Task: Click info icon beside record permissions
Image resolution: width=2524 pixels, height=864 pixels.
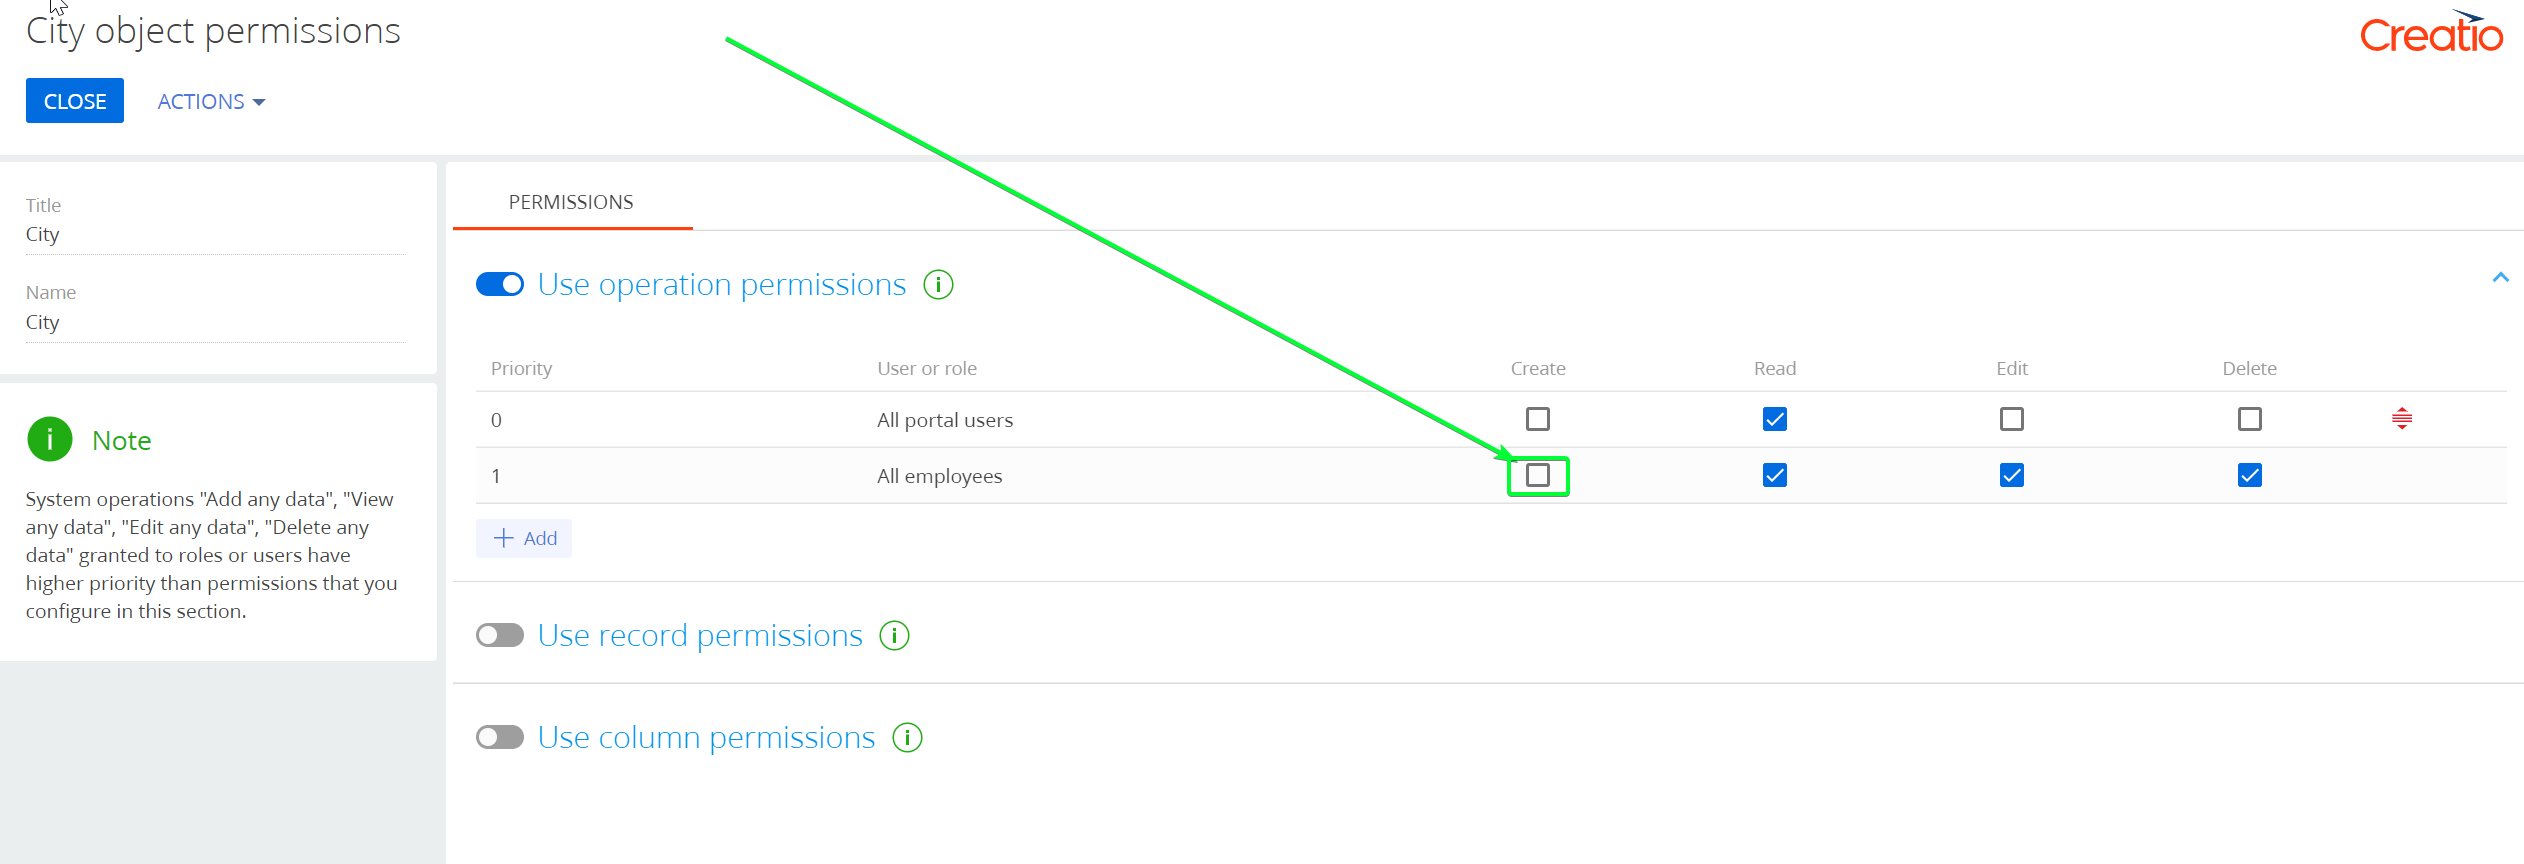Action: pyautogui.click(x=894, y=636)
